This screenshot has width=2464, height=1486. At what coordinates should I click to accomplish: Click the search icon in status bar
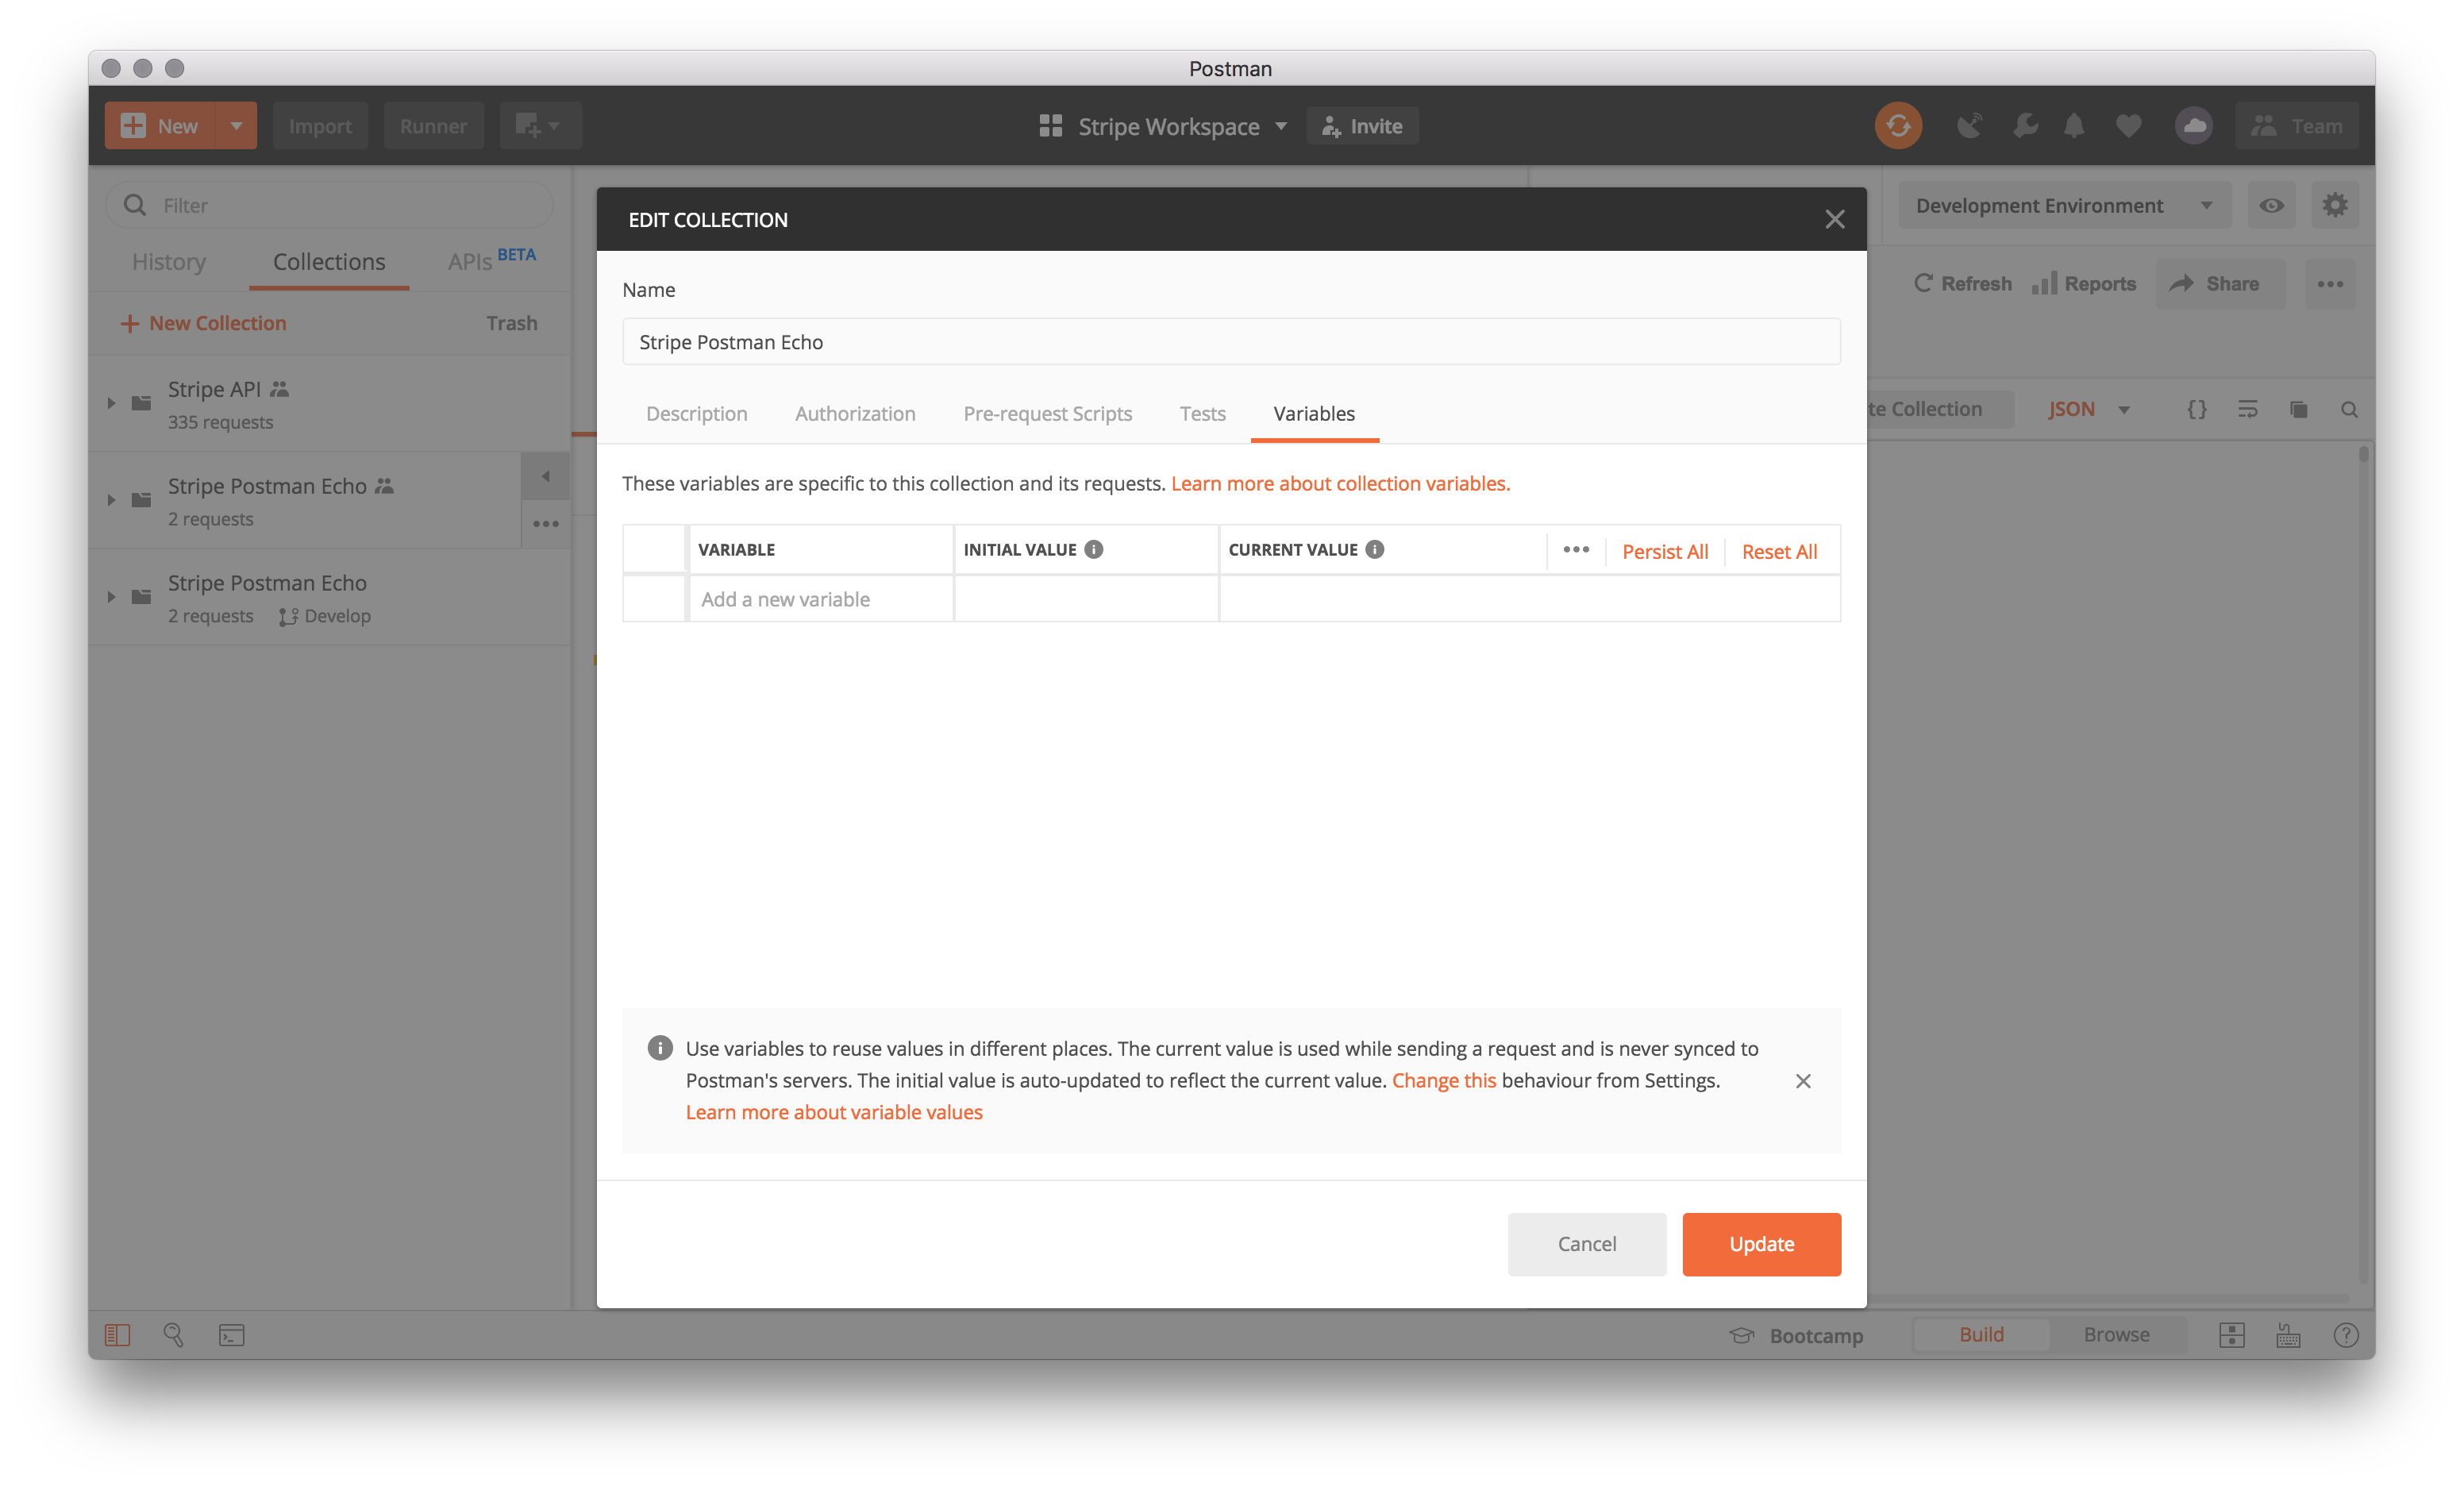173,1334
